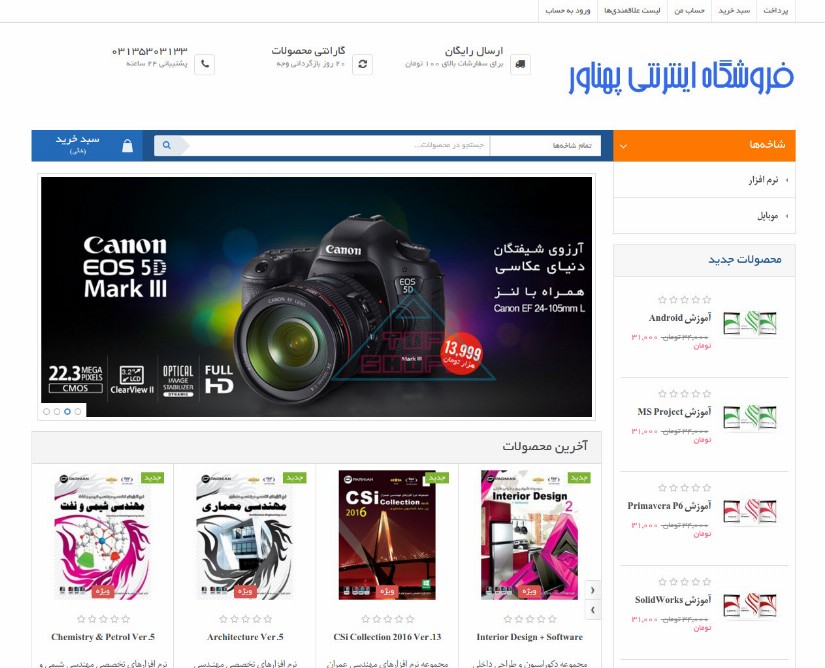Click the lower product carousel arrow

coord(592,610)
